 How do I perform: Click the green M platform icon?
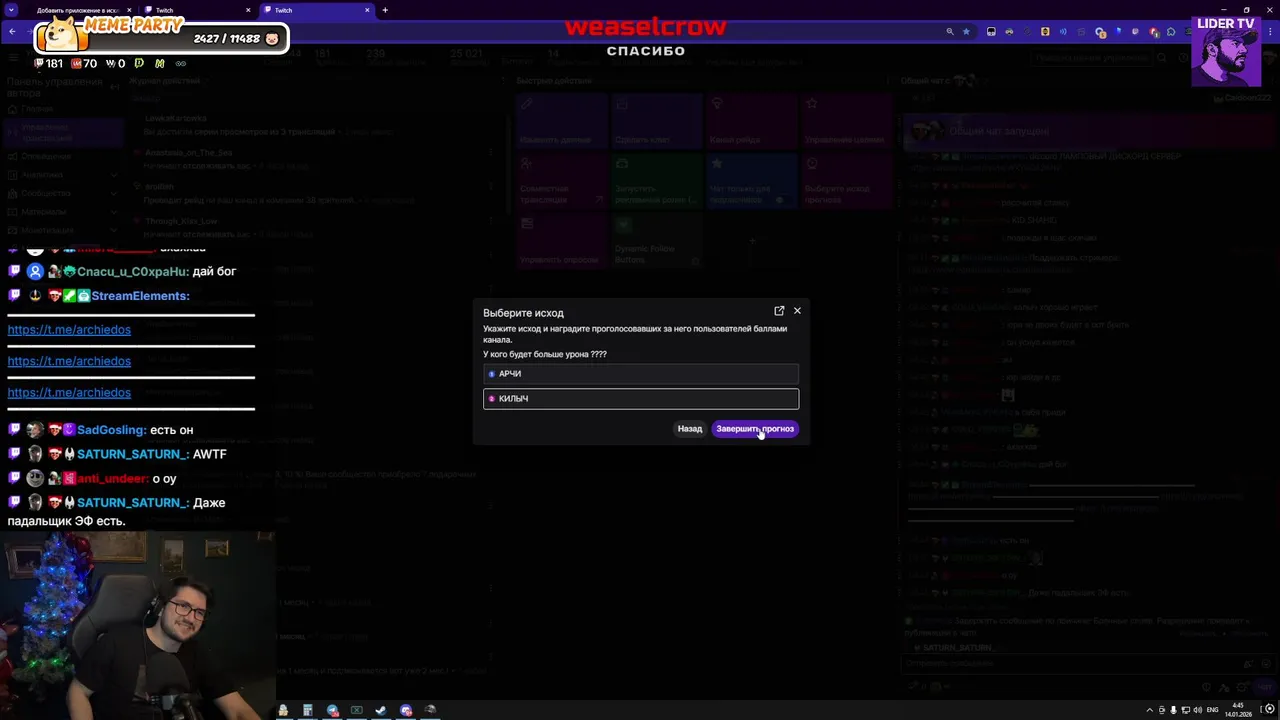coord(159,64)
